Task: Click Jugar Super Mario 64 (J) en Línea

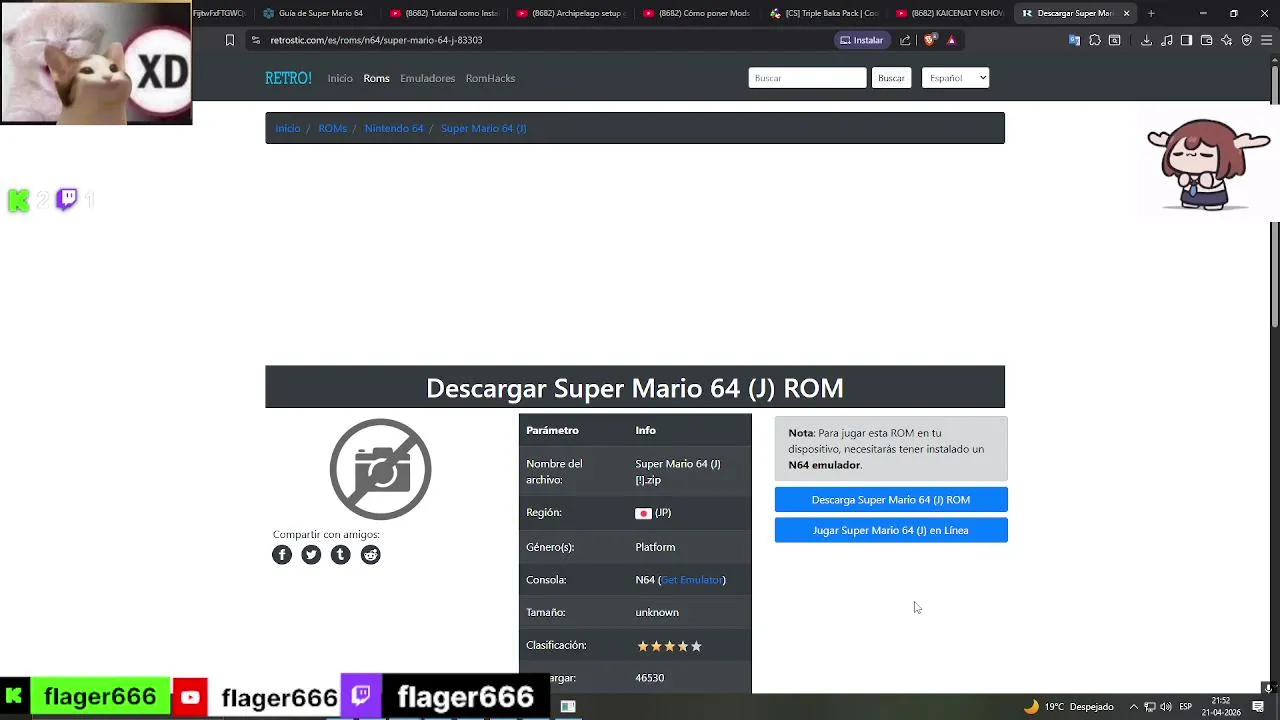Action: 891,530
